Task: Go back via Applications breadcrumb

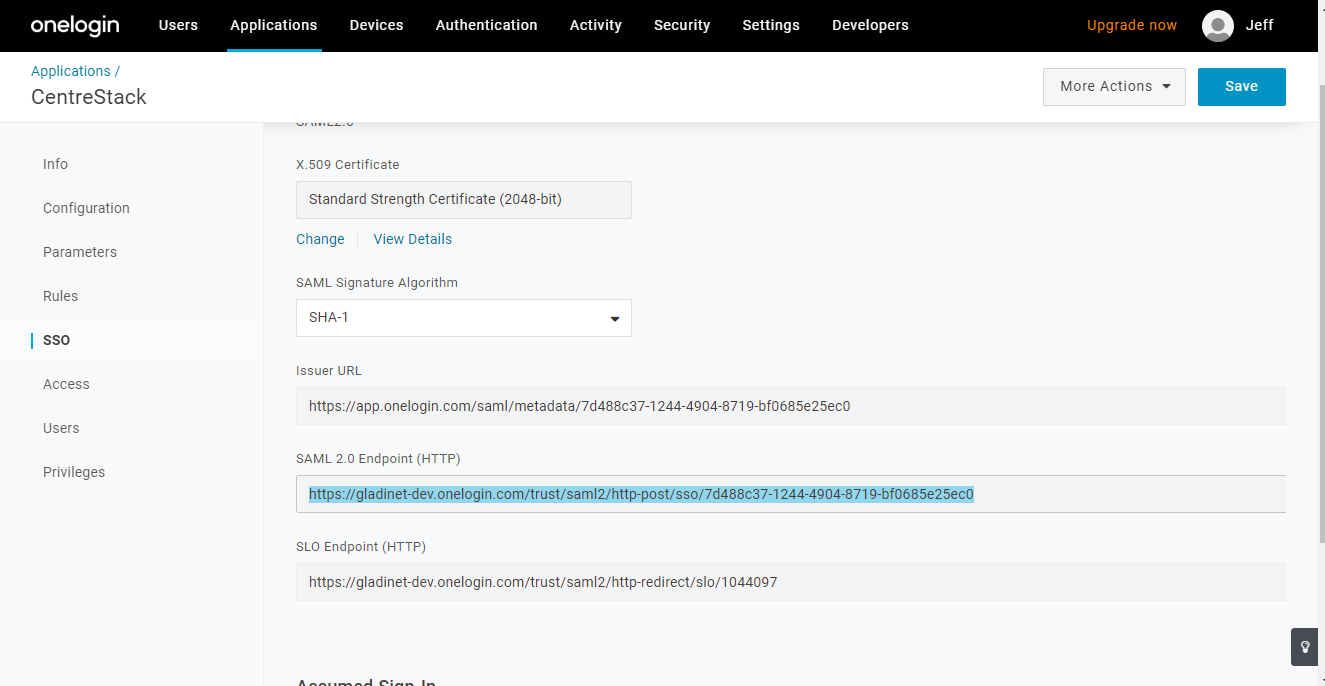Action: [x=71, y=71]
